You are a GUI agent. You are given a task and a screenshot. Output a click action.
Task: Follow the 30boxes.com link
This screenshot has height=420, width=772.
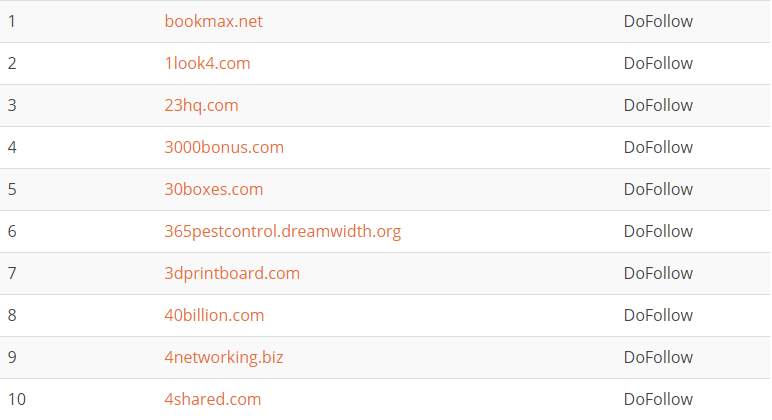click(x=214, y=189)
